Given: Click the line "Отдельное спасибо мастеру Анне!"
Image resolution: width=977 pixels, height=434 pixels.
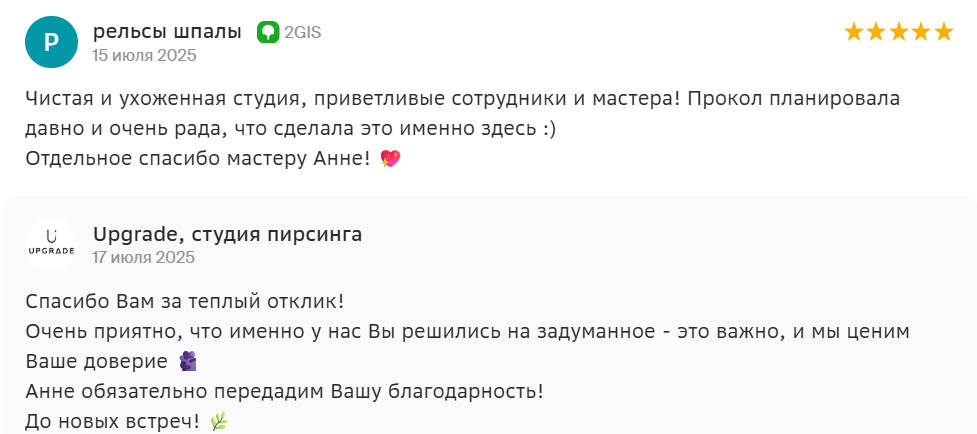Looking at the screenshot, I should 198,159.
